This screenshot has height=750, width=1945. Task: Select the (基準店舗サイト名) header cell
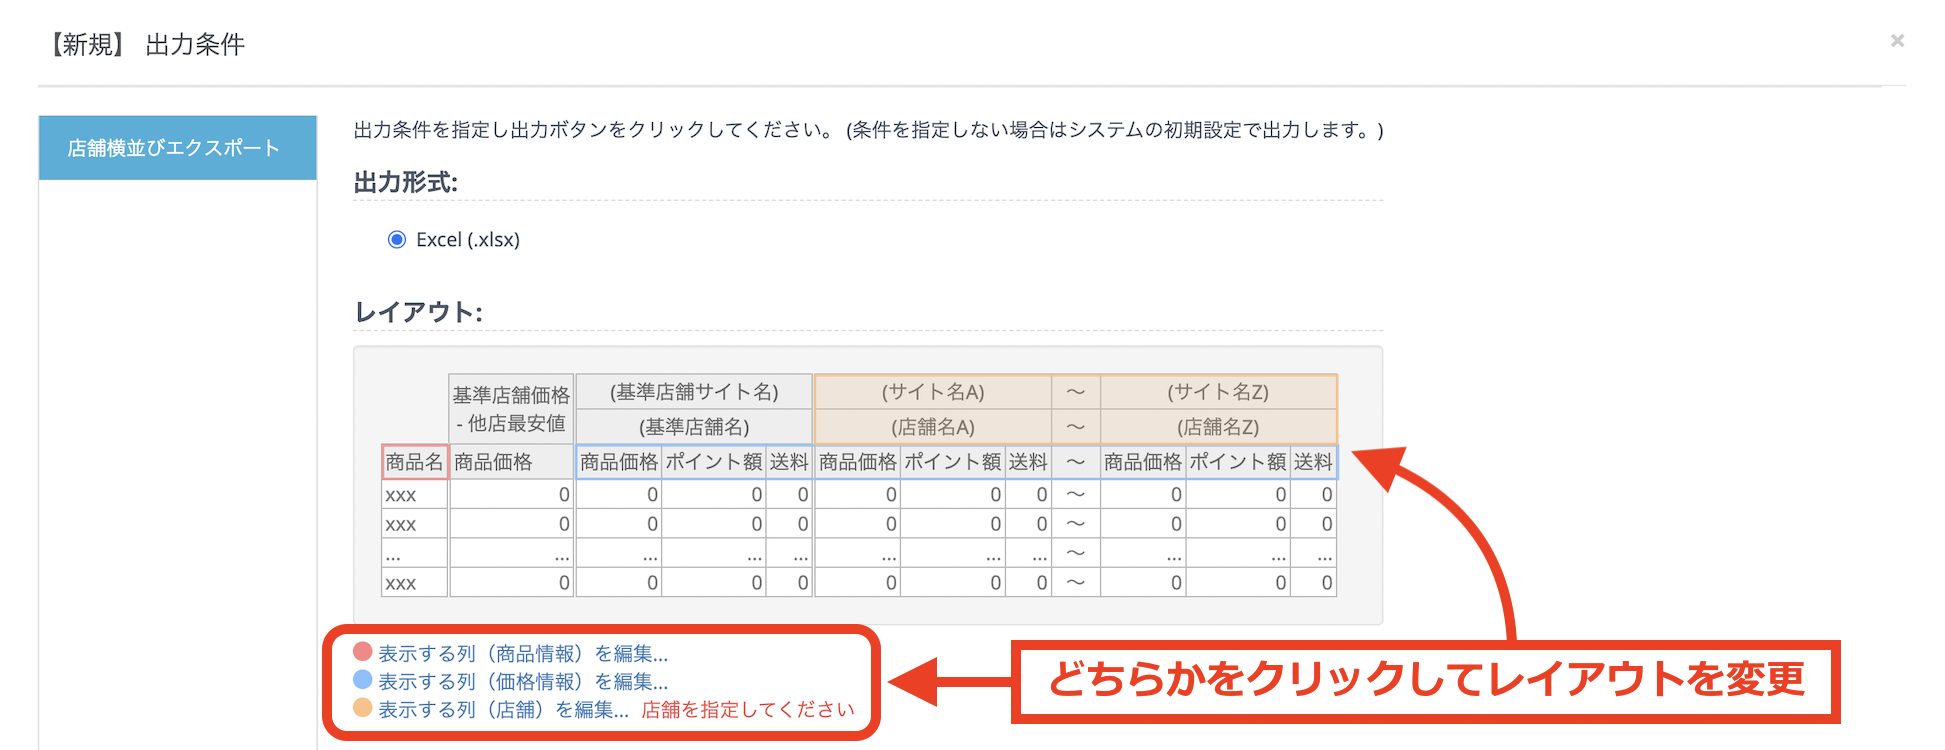coord(694,392)
